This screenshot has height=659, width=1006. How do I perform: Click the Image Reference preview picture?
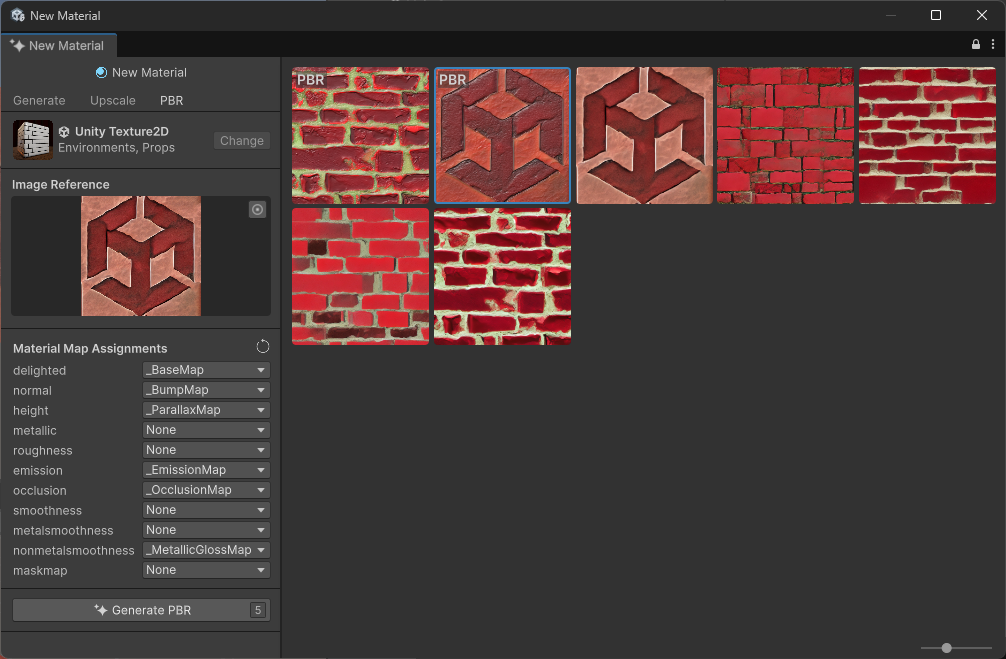click(141, 256)
